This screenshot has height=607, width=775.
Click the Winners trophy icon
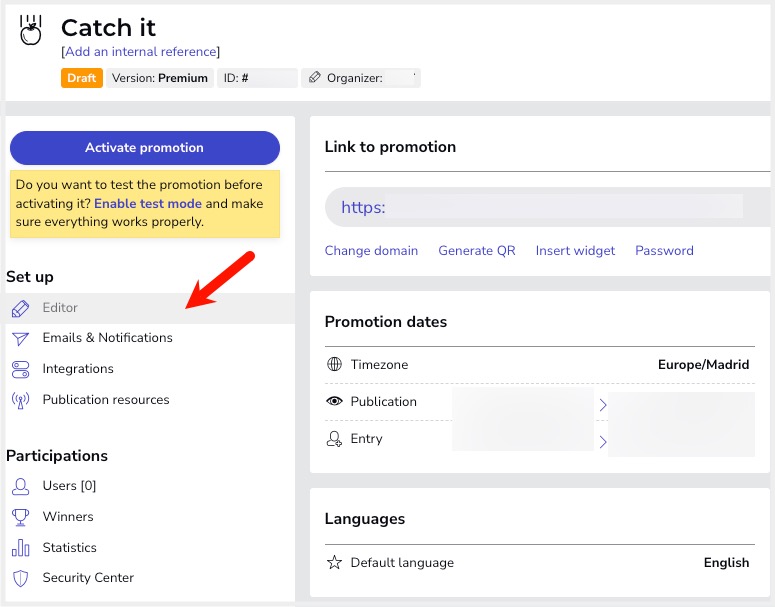pyautogui.click(x=20, y=517)
